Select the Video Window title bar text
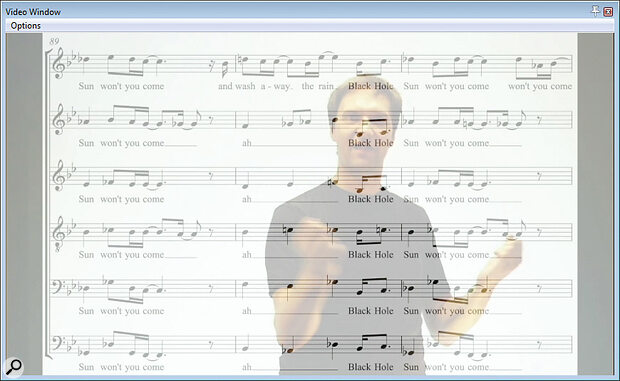Viewport: 620px width, 381px height. click(33, 12)
